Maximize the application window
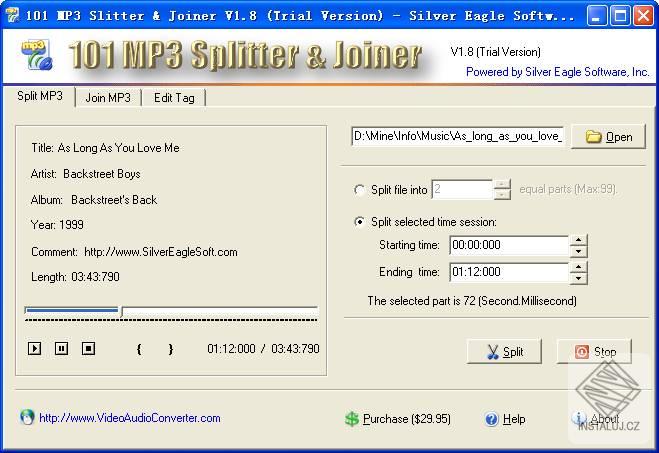This screenshot has width=659, height=453. click(620, 16)
